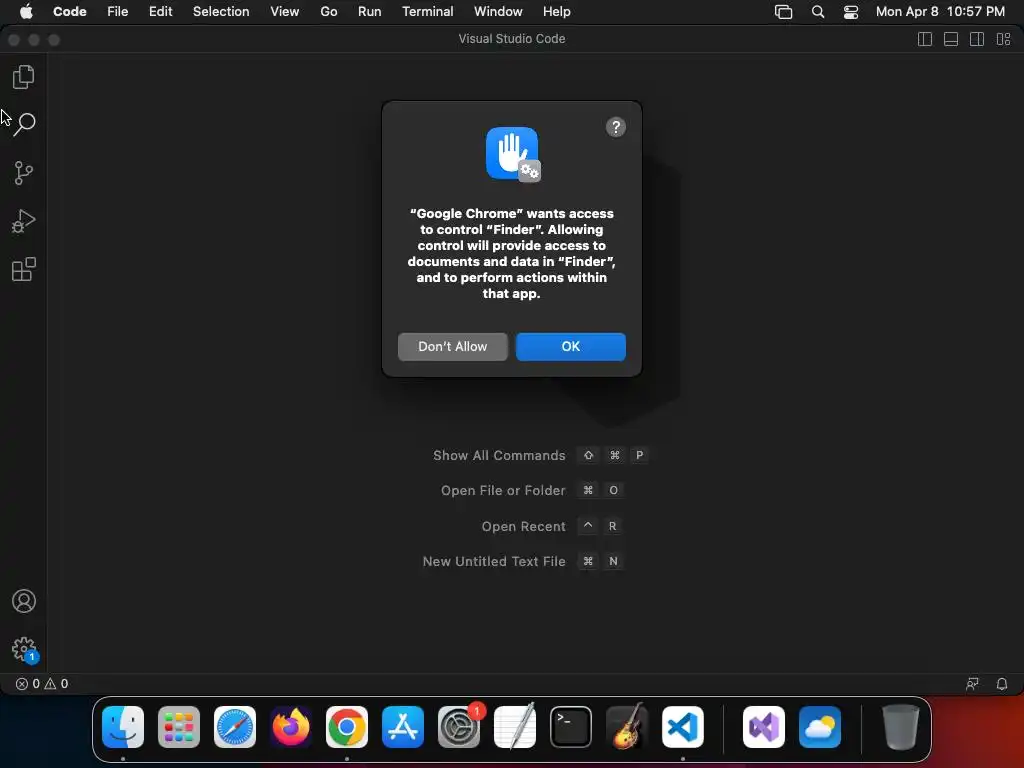Open the Go menu
The width and height of the screenshot is (1024, 768).
(328, 12)
